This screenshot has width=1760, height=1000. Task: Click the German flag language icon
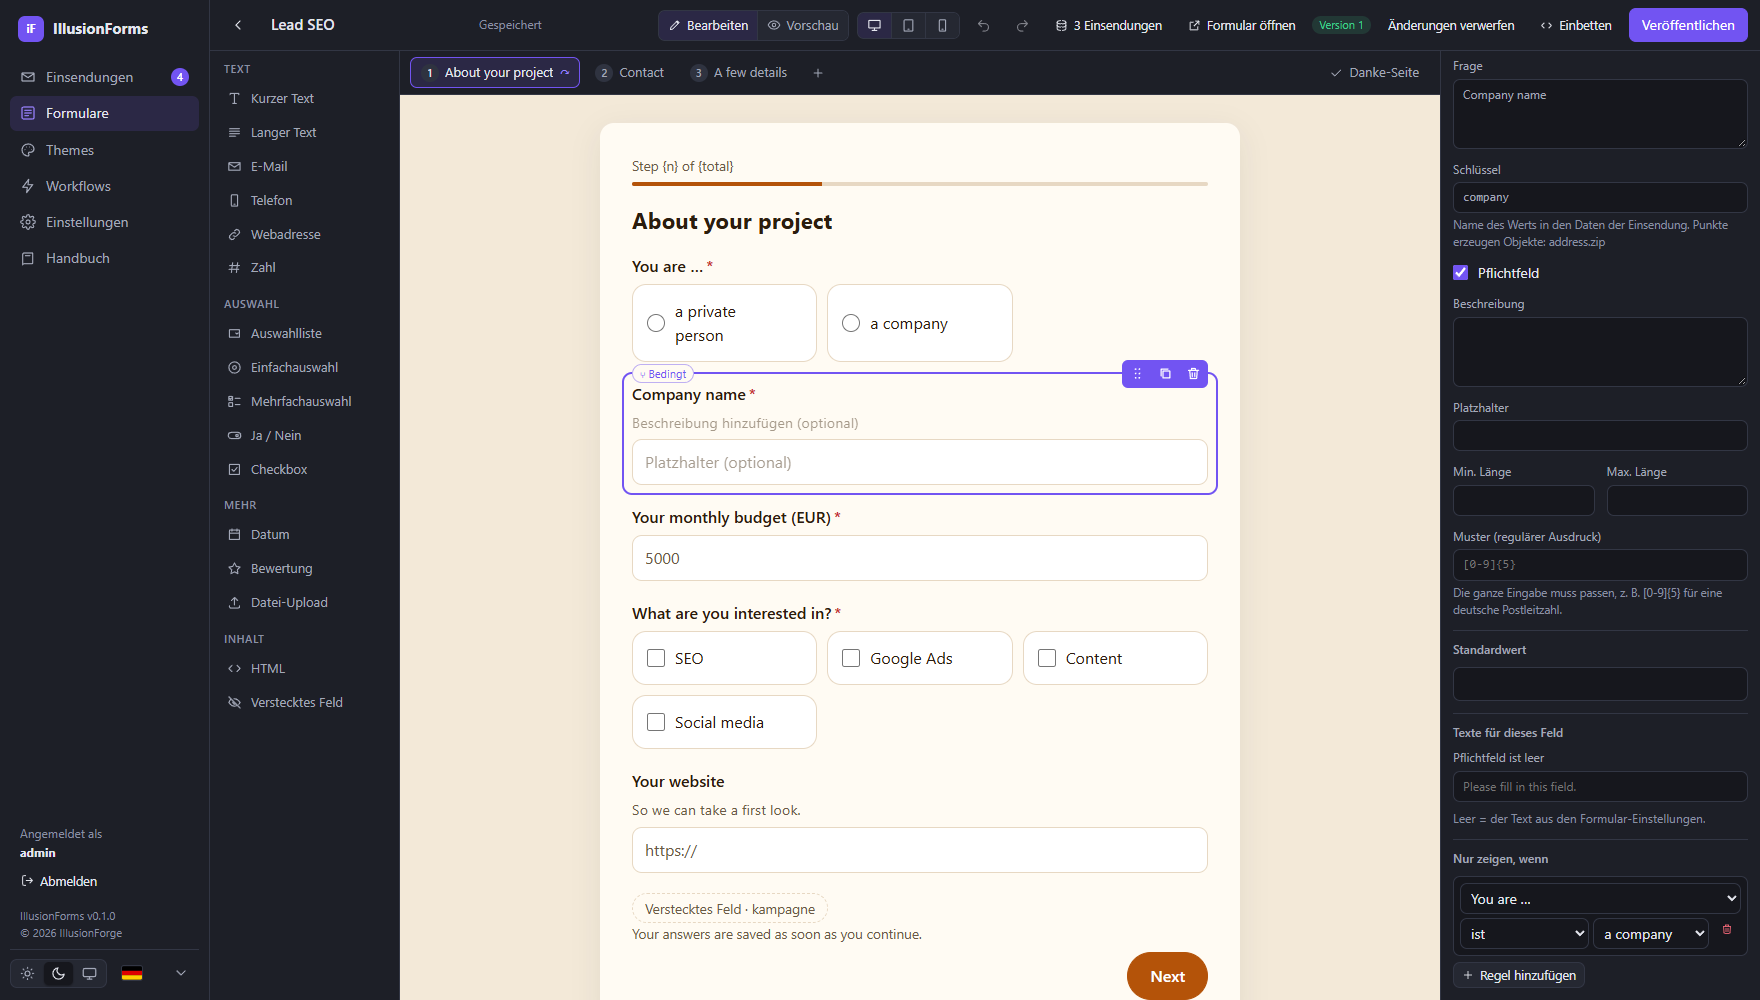(132, 973)
